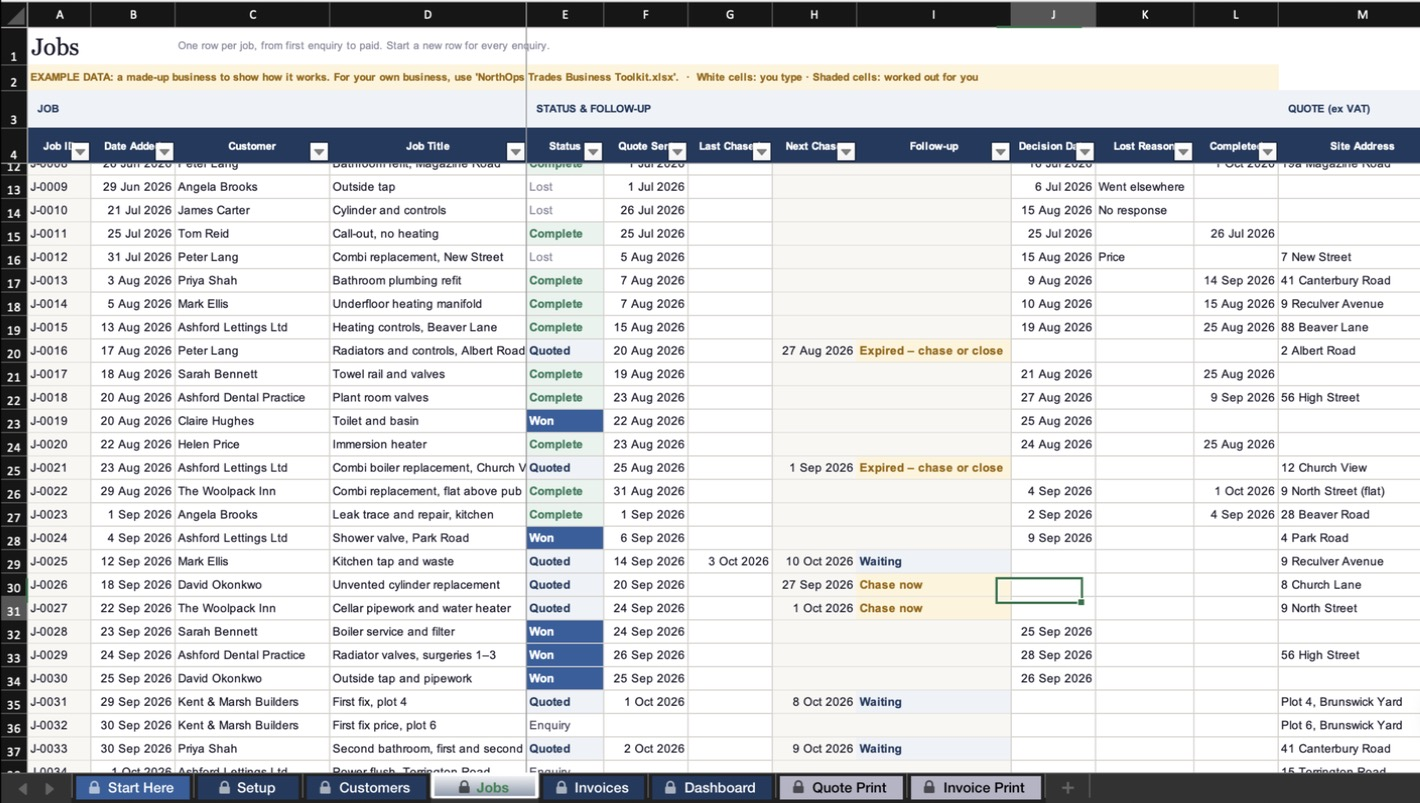Screen dimensions: 1420x803
Task: Select column E header
Action: pos(565,14)
